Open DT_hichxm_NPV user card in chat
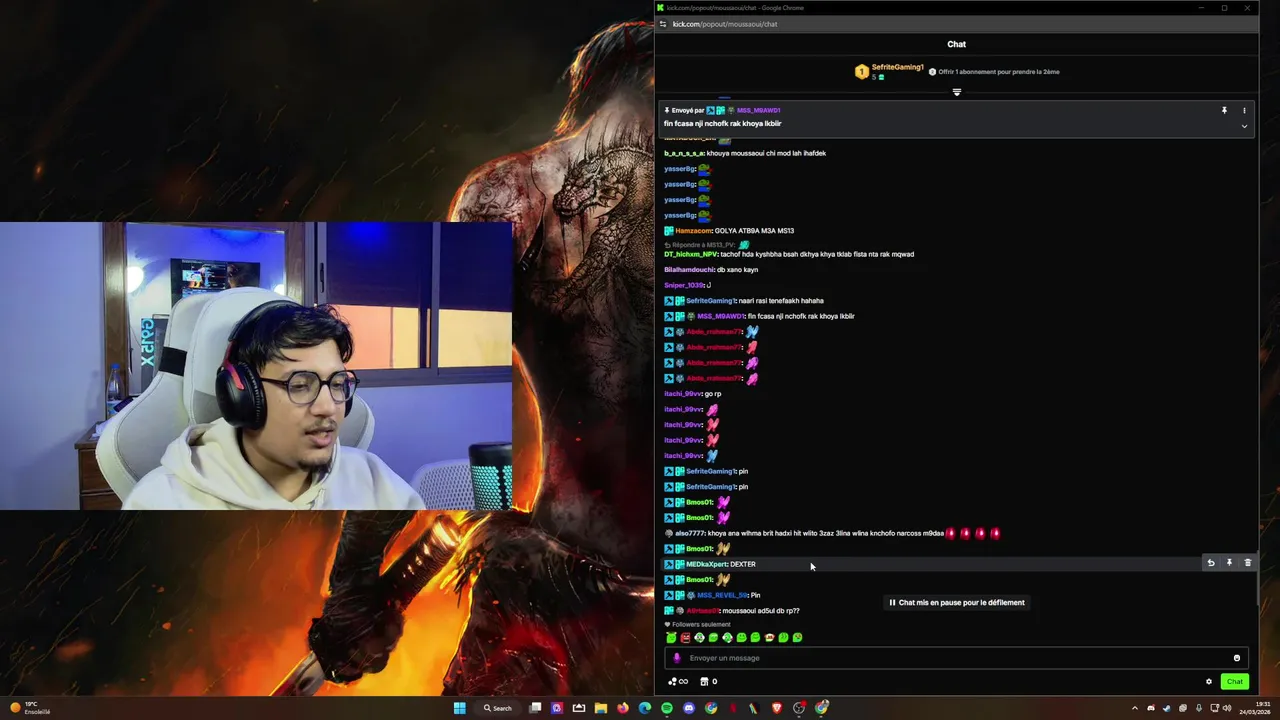The width and height of the screenshot is (1280, 720). 691,254
